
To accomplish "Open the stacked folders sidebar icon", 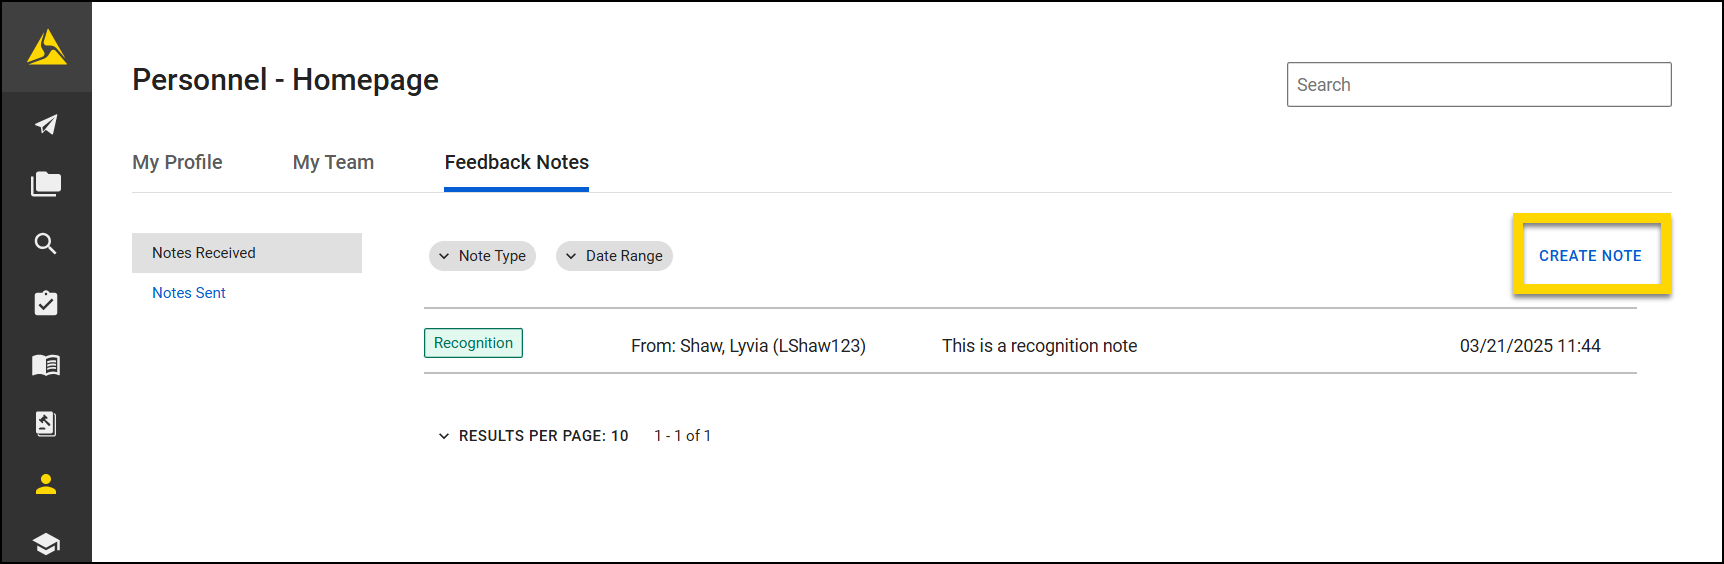I will click(x=46, y=184).
